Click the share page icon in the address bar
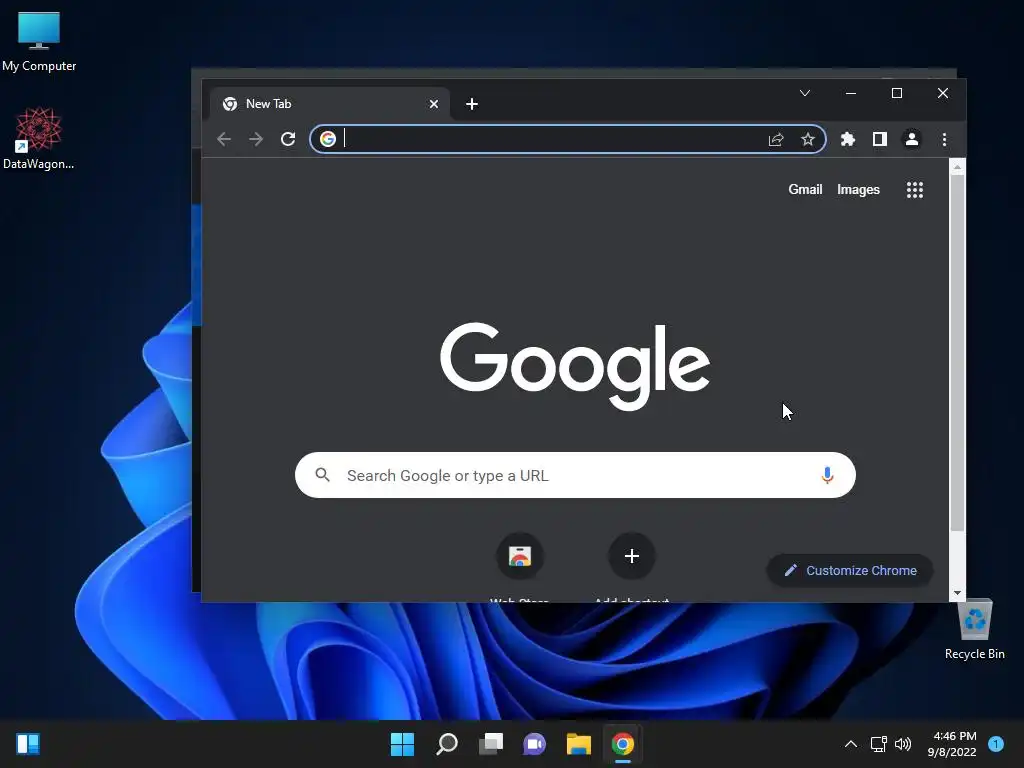 pyautogui.click(x=776, y=139)
